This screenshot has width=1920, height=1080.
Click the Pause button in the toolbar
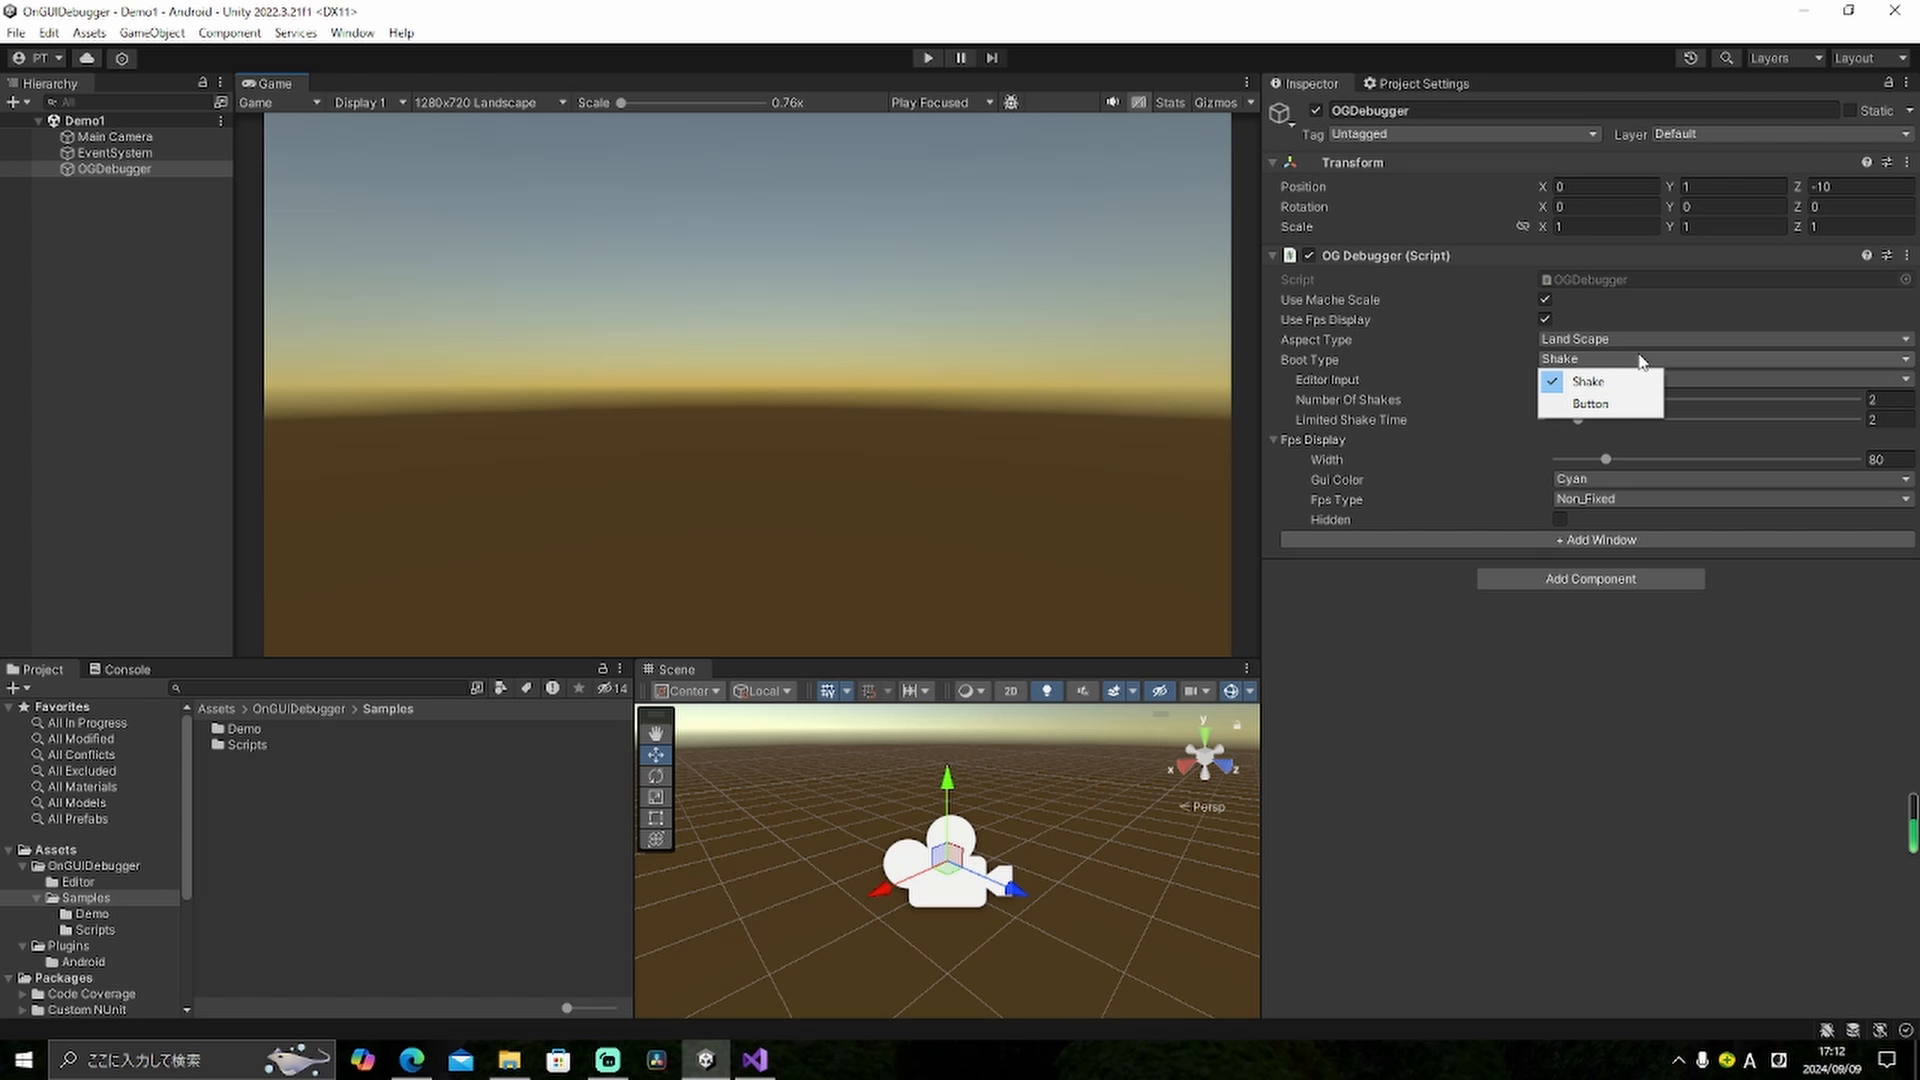961,58
